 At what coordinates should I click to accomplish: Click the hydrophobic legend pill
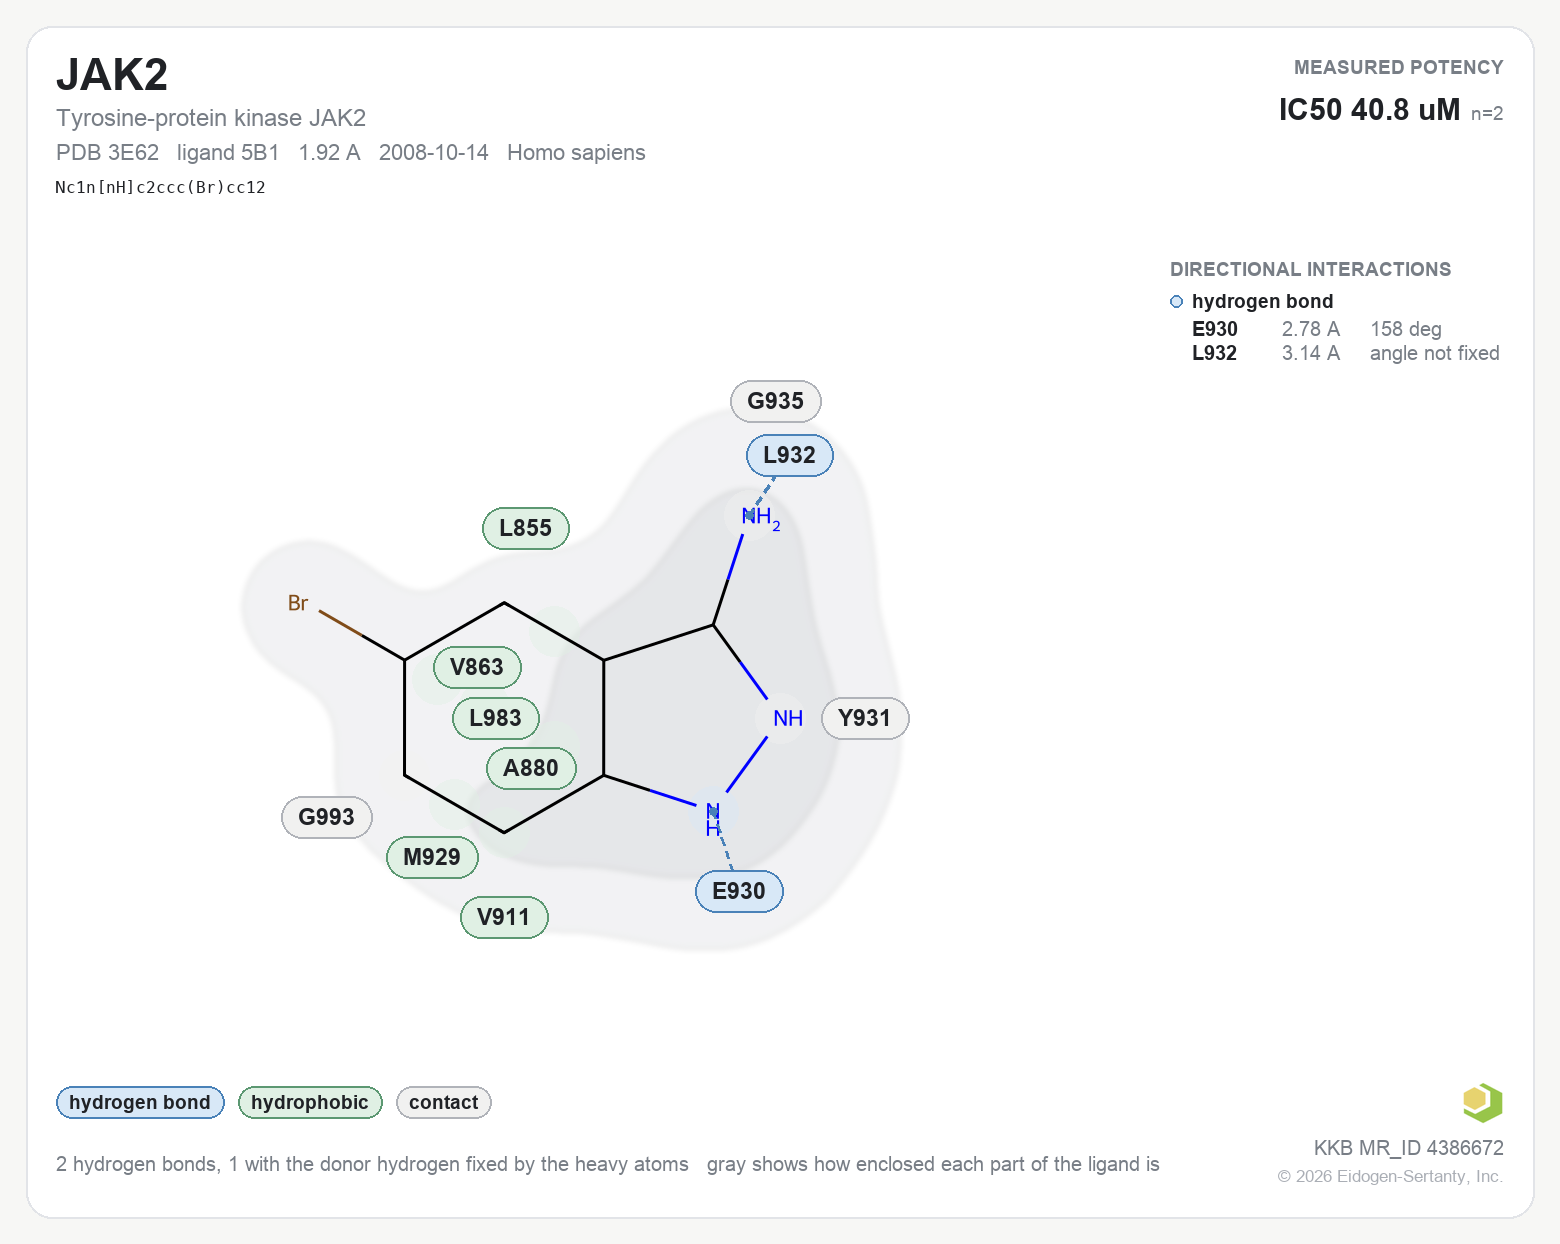coord(310,1102)
